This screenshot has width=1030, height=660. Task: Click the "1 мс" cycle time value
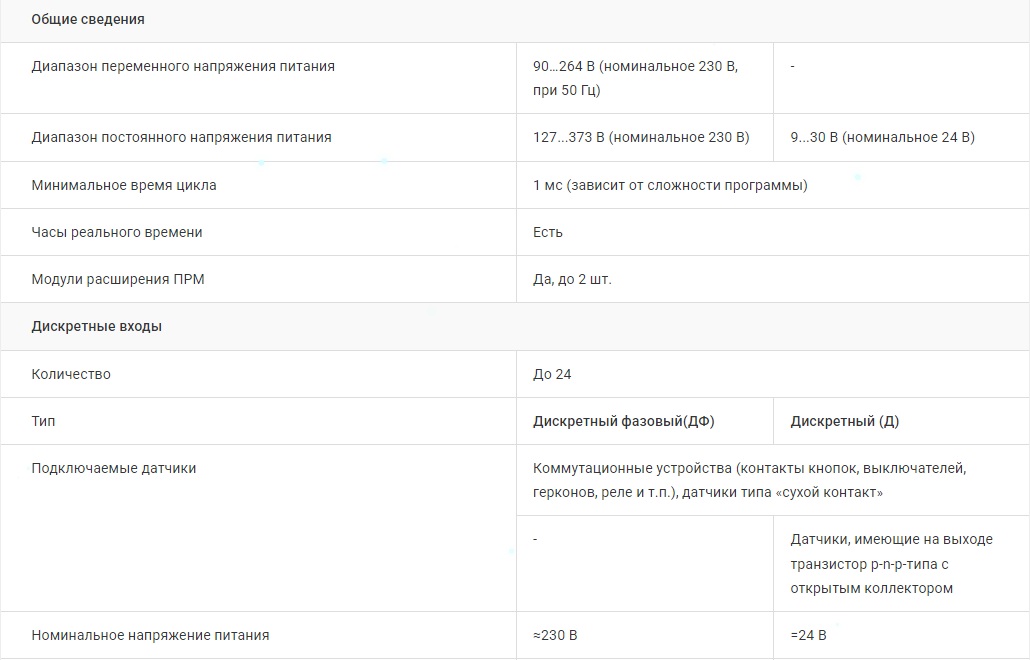click(670, 185)
